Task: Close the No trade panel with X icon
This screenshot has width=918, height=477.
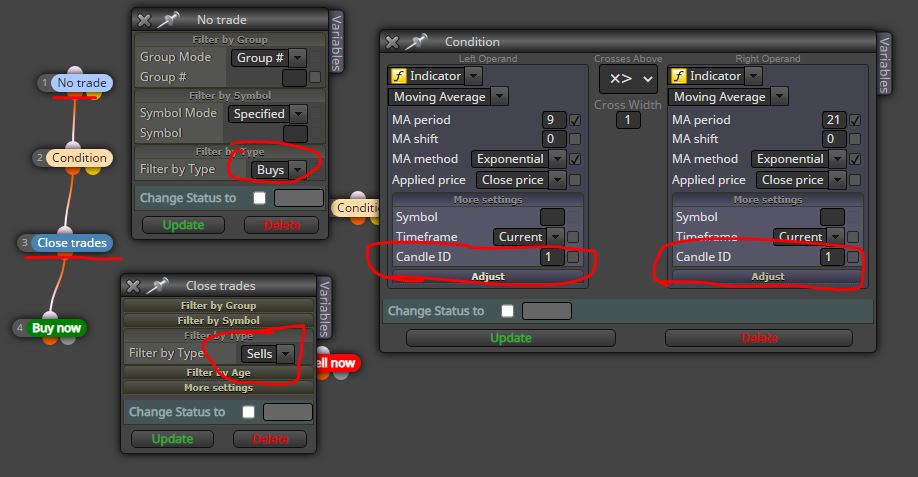Action: tap(144, 20)
